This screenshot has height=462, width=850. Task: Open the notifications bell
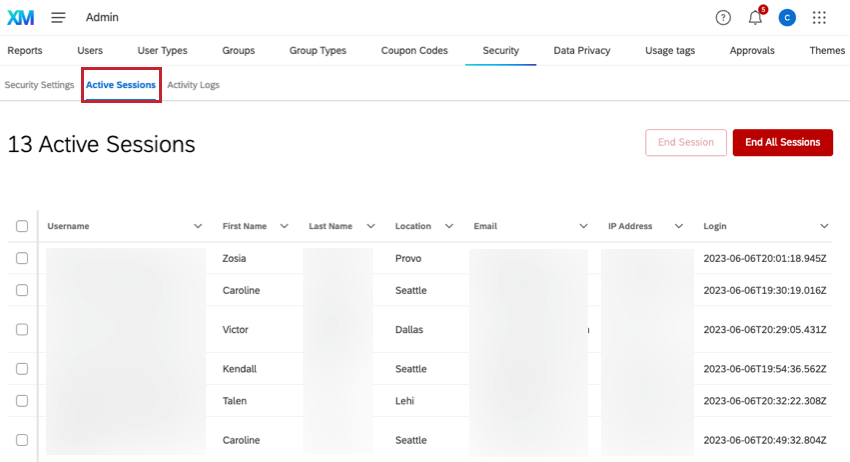click(x=755, y=17)
